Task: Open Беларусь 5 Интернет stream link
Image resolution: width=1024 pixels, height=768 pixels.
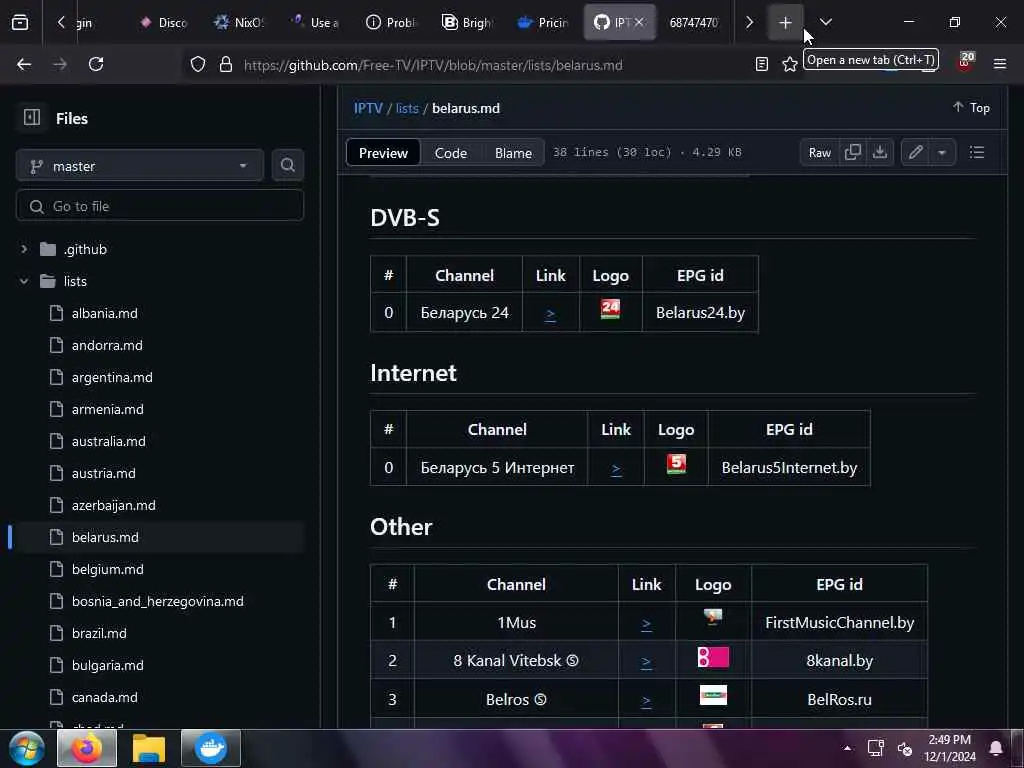Action: pos(616,468)
